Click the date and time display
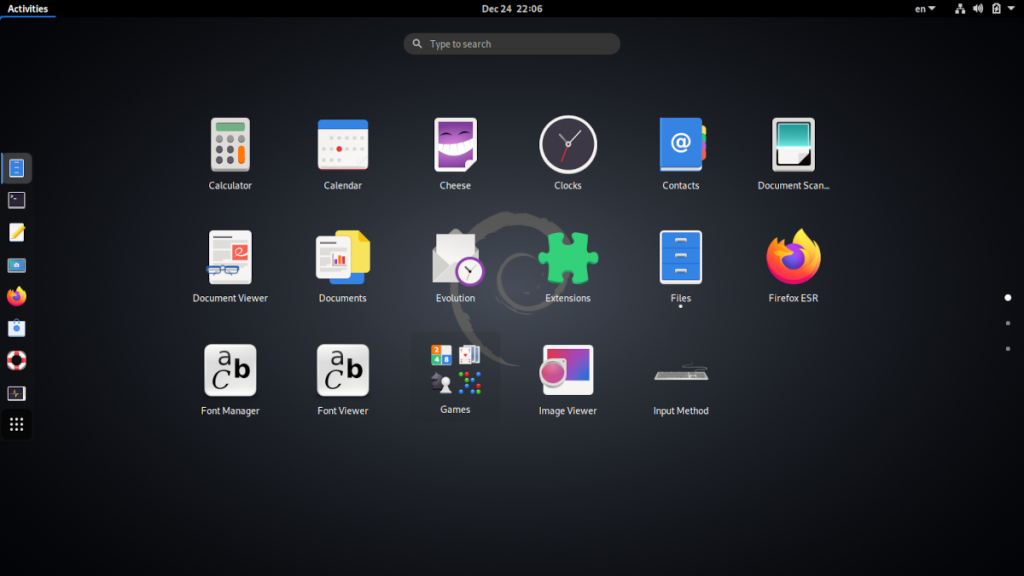1024x576 pixels. [512, 8]
